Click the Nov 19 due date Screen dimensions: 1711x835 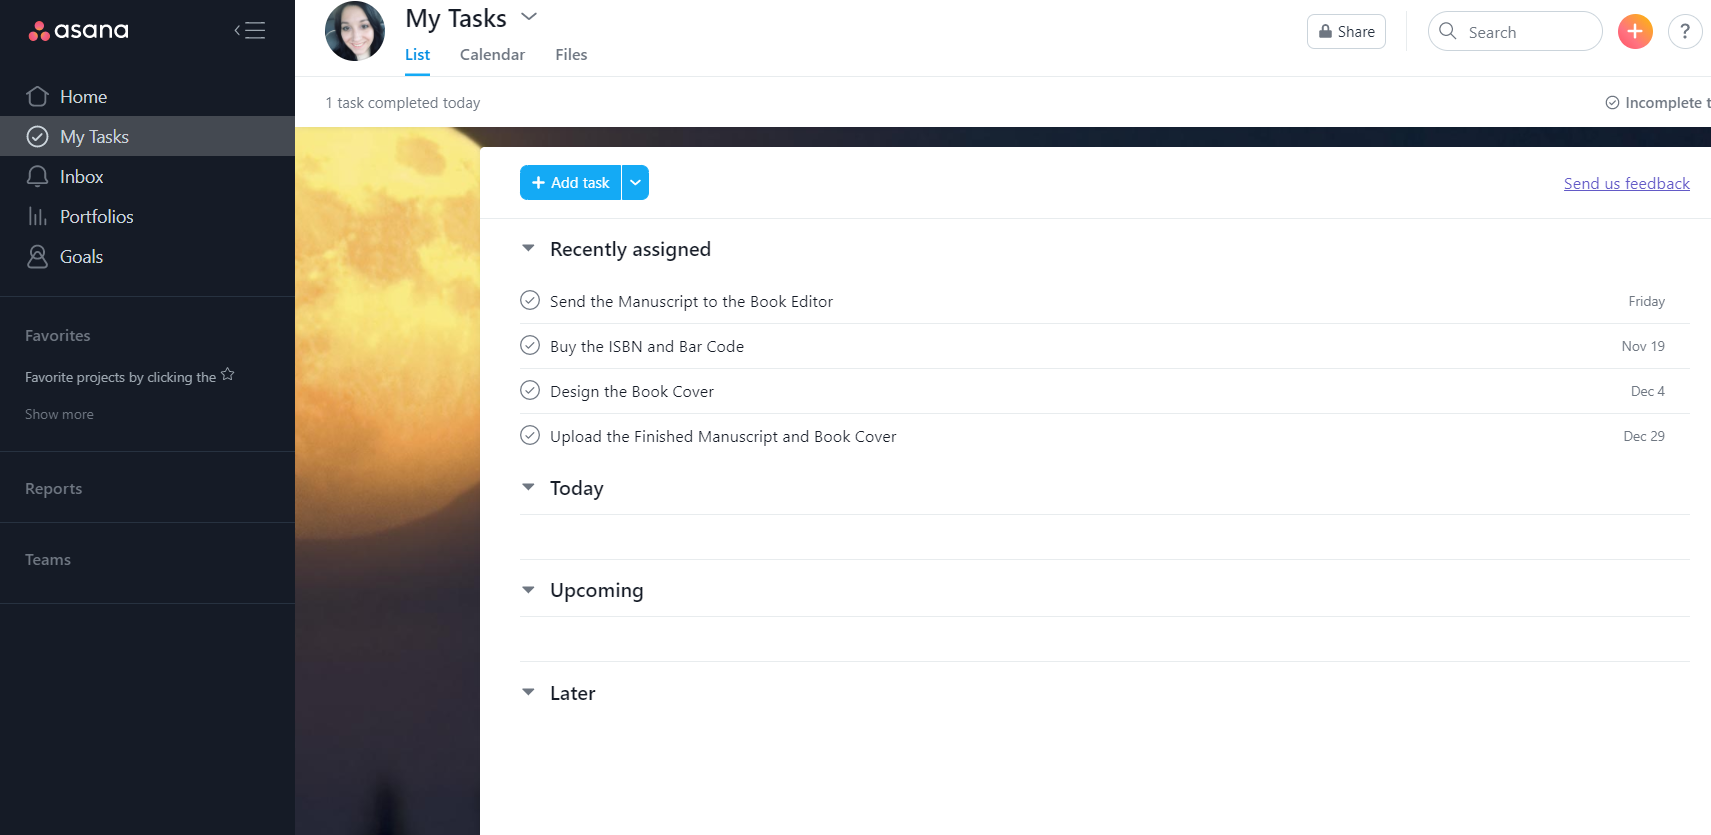(1643, 346)
